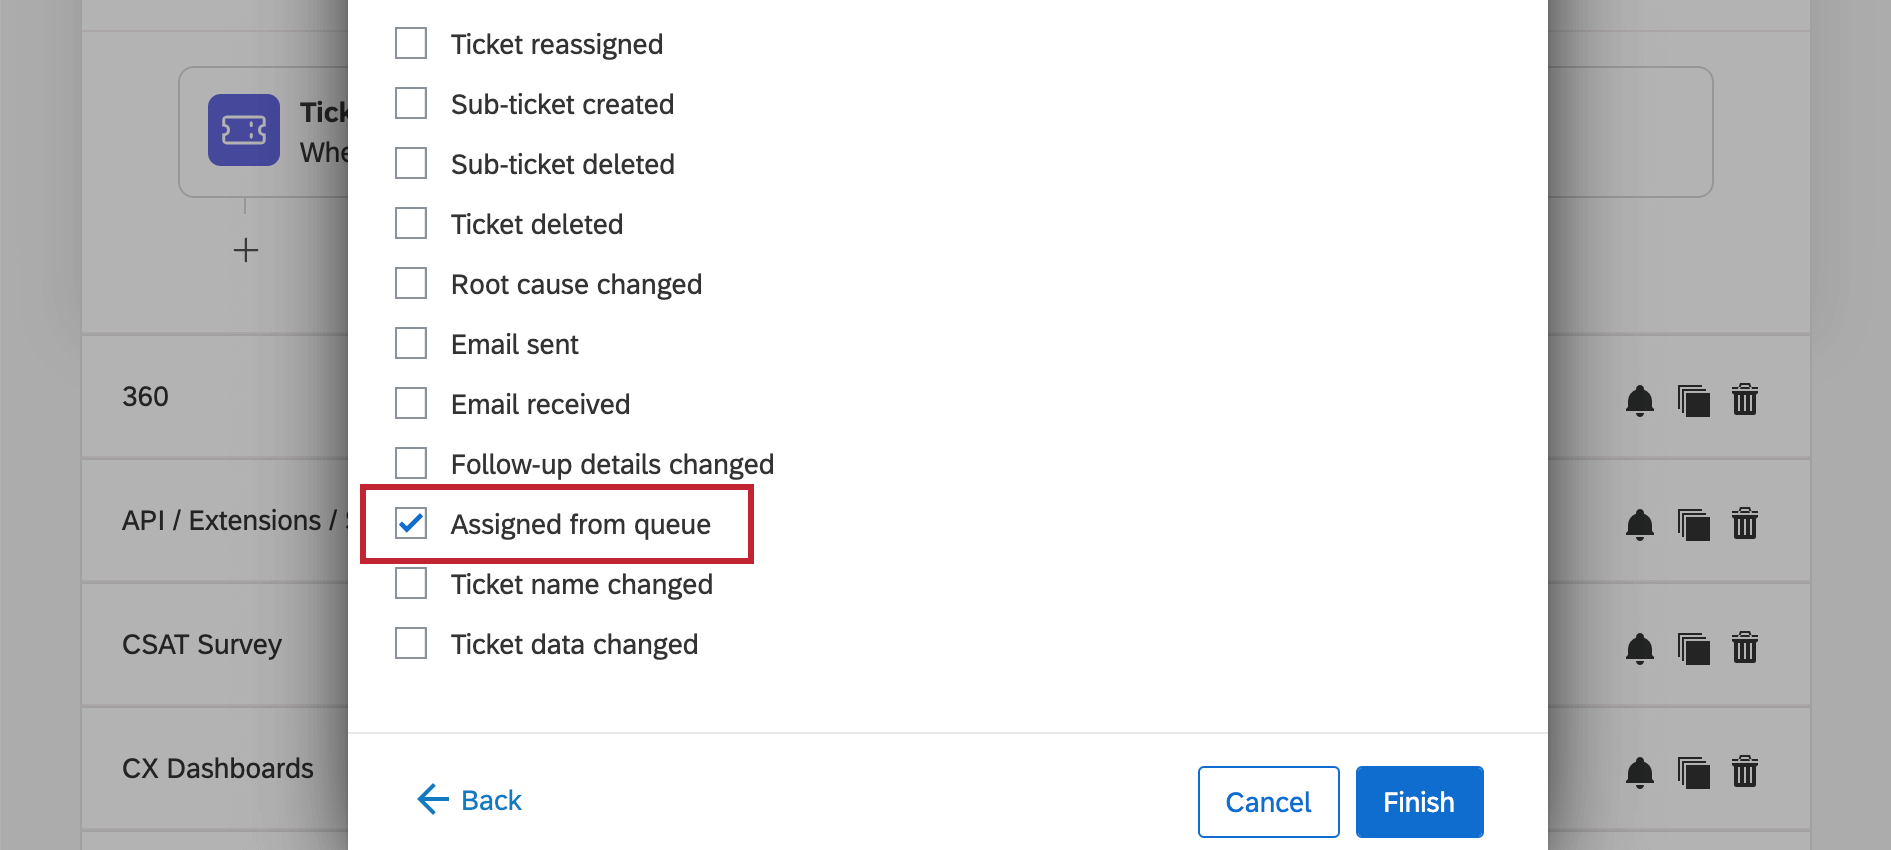The height and width of the screenshot is (850, 1891).
Task: Uncheck the Assigned from queue checkbox
Action: click(x=411, y=523)
